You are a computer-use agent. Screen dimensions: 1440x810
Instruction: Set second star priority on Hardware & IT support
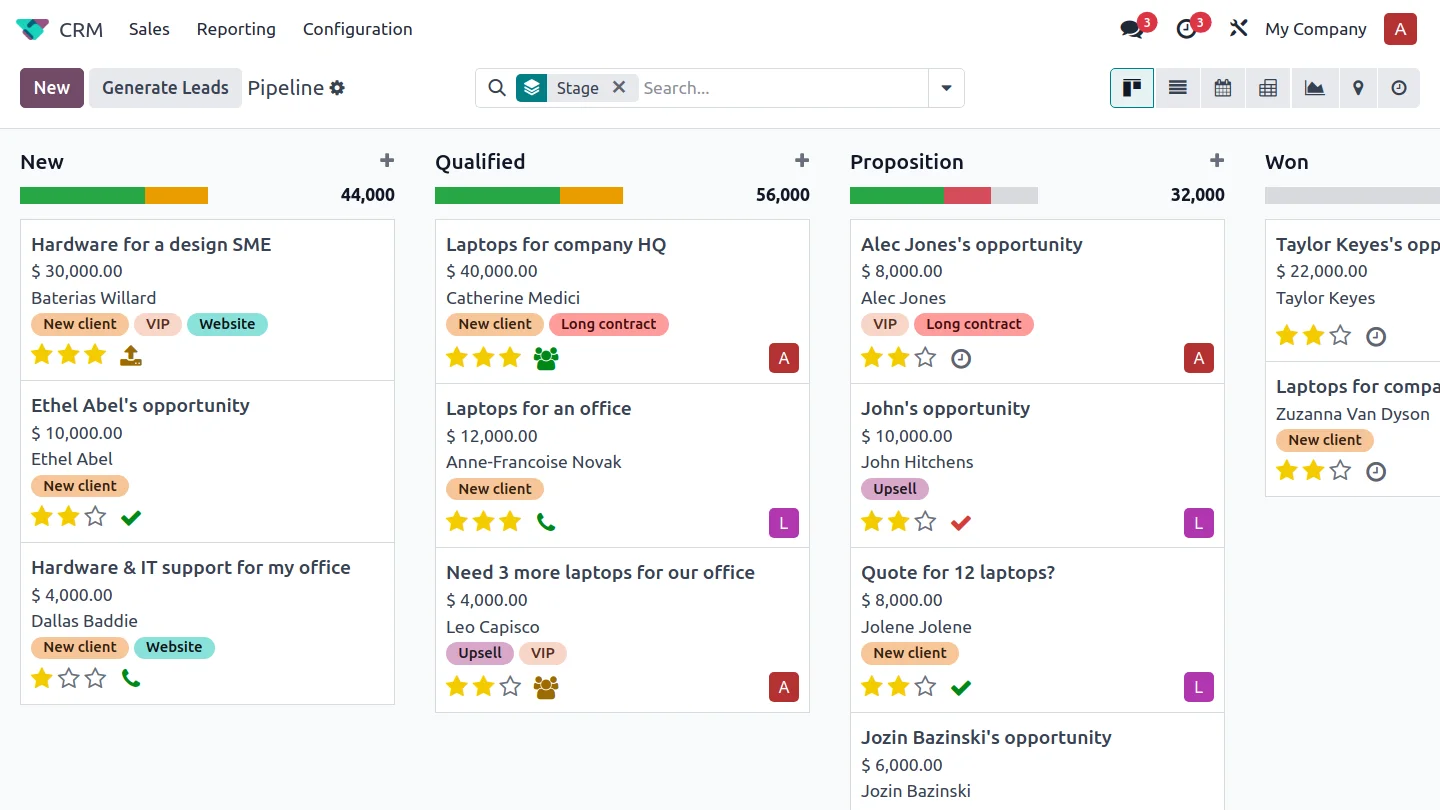coord(68,678)
